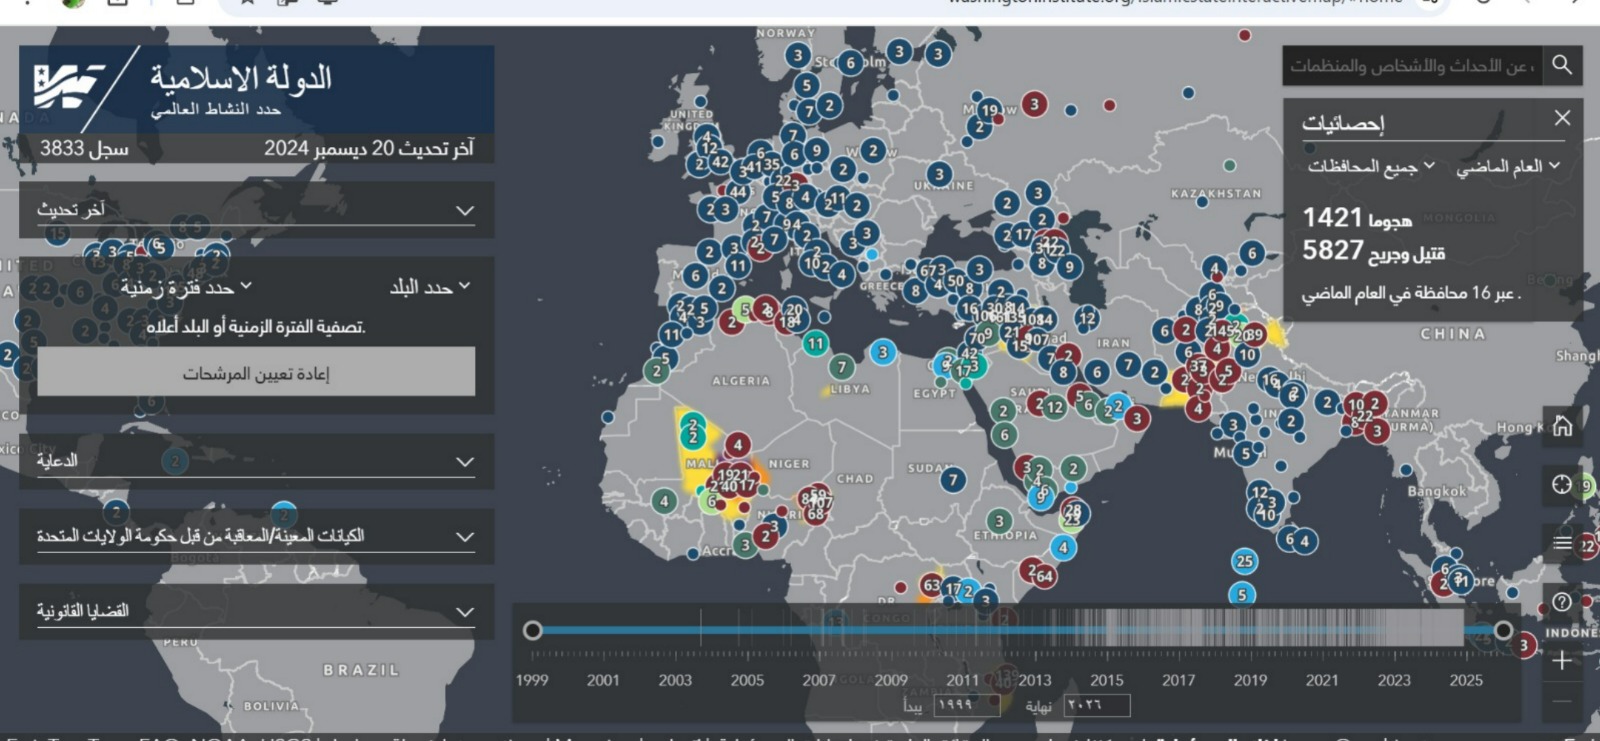Select the green 11 cluster above Algeria
This screenshot has height=741, width=1600.
pos(815,343)
